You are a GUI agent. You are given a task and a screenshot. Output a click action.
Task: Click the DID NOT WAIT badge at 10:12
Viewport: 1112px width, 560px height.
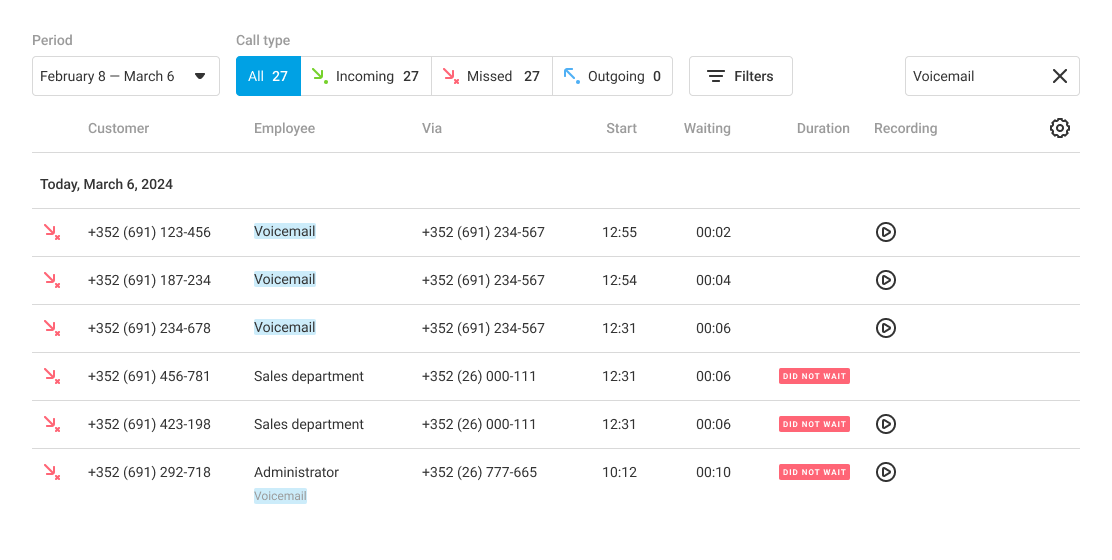tap(814, 472)
